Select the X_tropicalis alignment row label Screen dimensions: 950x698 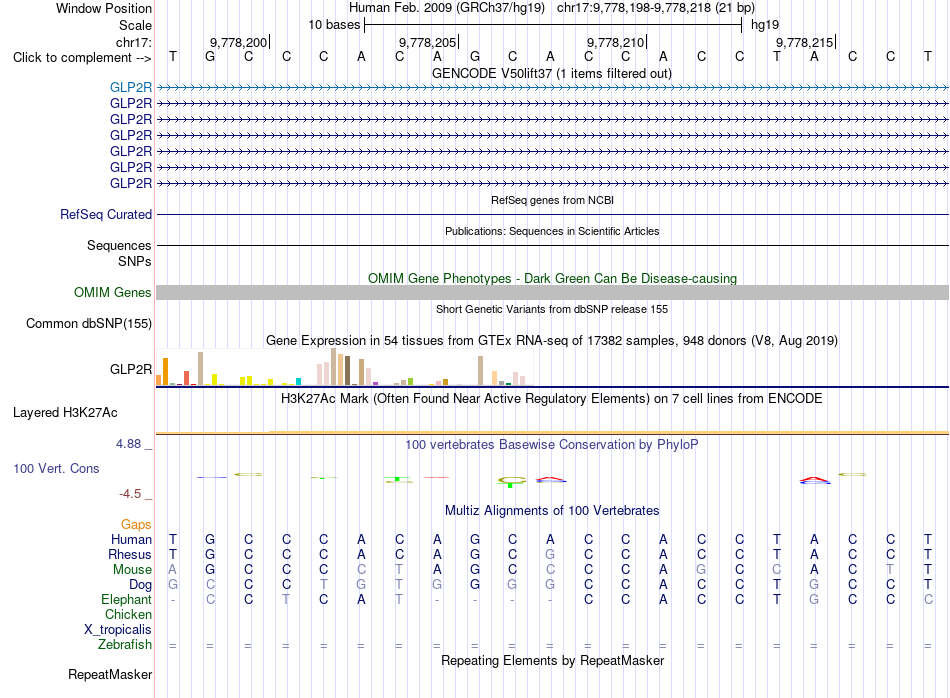118,630
